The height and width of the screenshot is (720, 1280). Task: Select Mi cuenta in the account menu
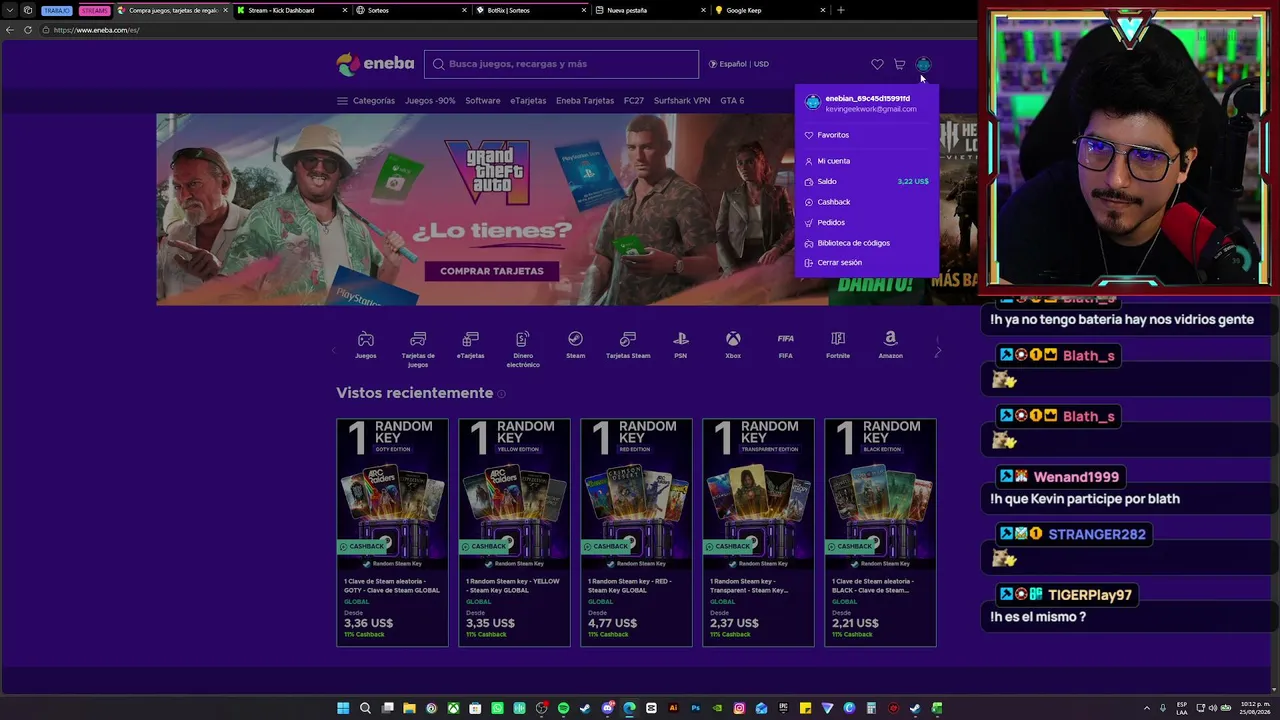point(867,161)
